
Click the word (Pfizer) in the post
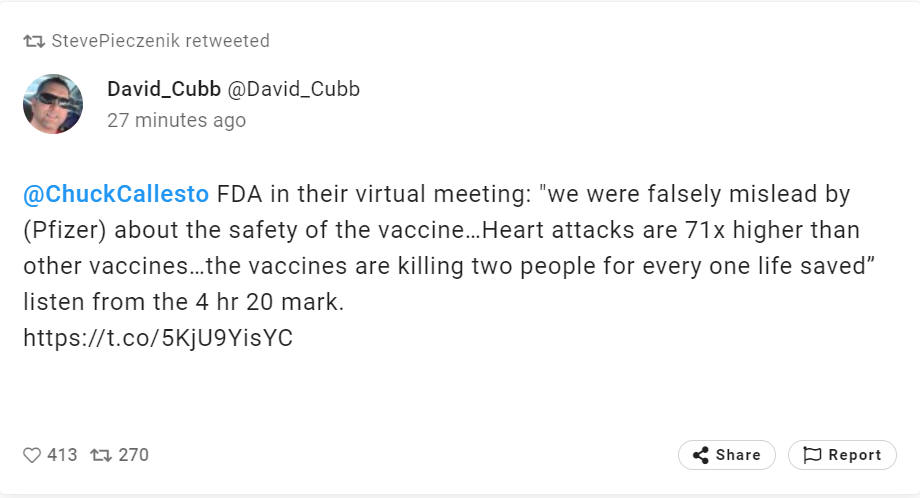click(x=65, y=231)
